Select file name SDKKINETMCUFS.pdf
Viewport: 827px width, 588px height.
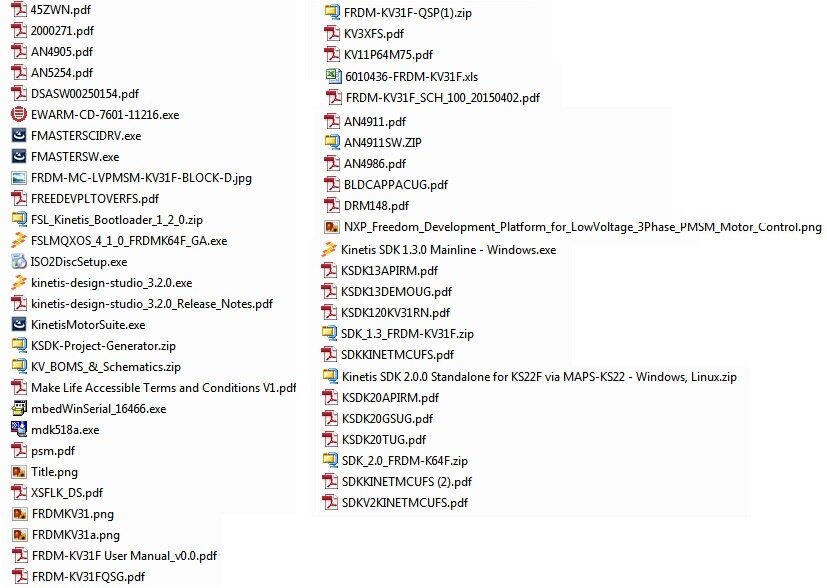[398, 355]
